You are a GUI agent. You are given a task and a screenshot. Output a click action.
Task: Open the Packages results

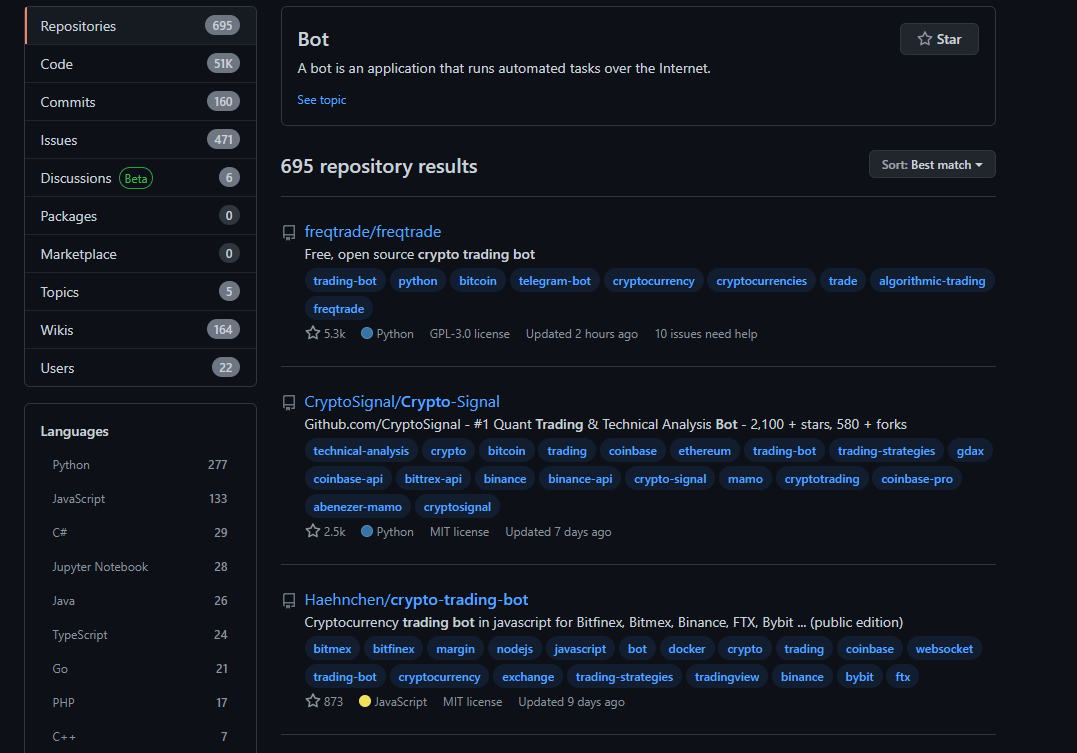pos(140,216)
